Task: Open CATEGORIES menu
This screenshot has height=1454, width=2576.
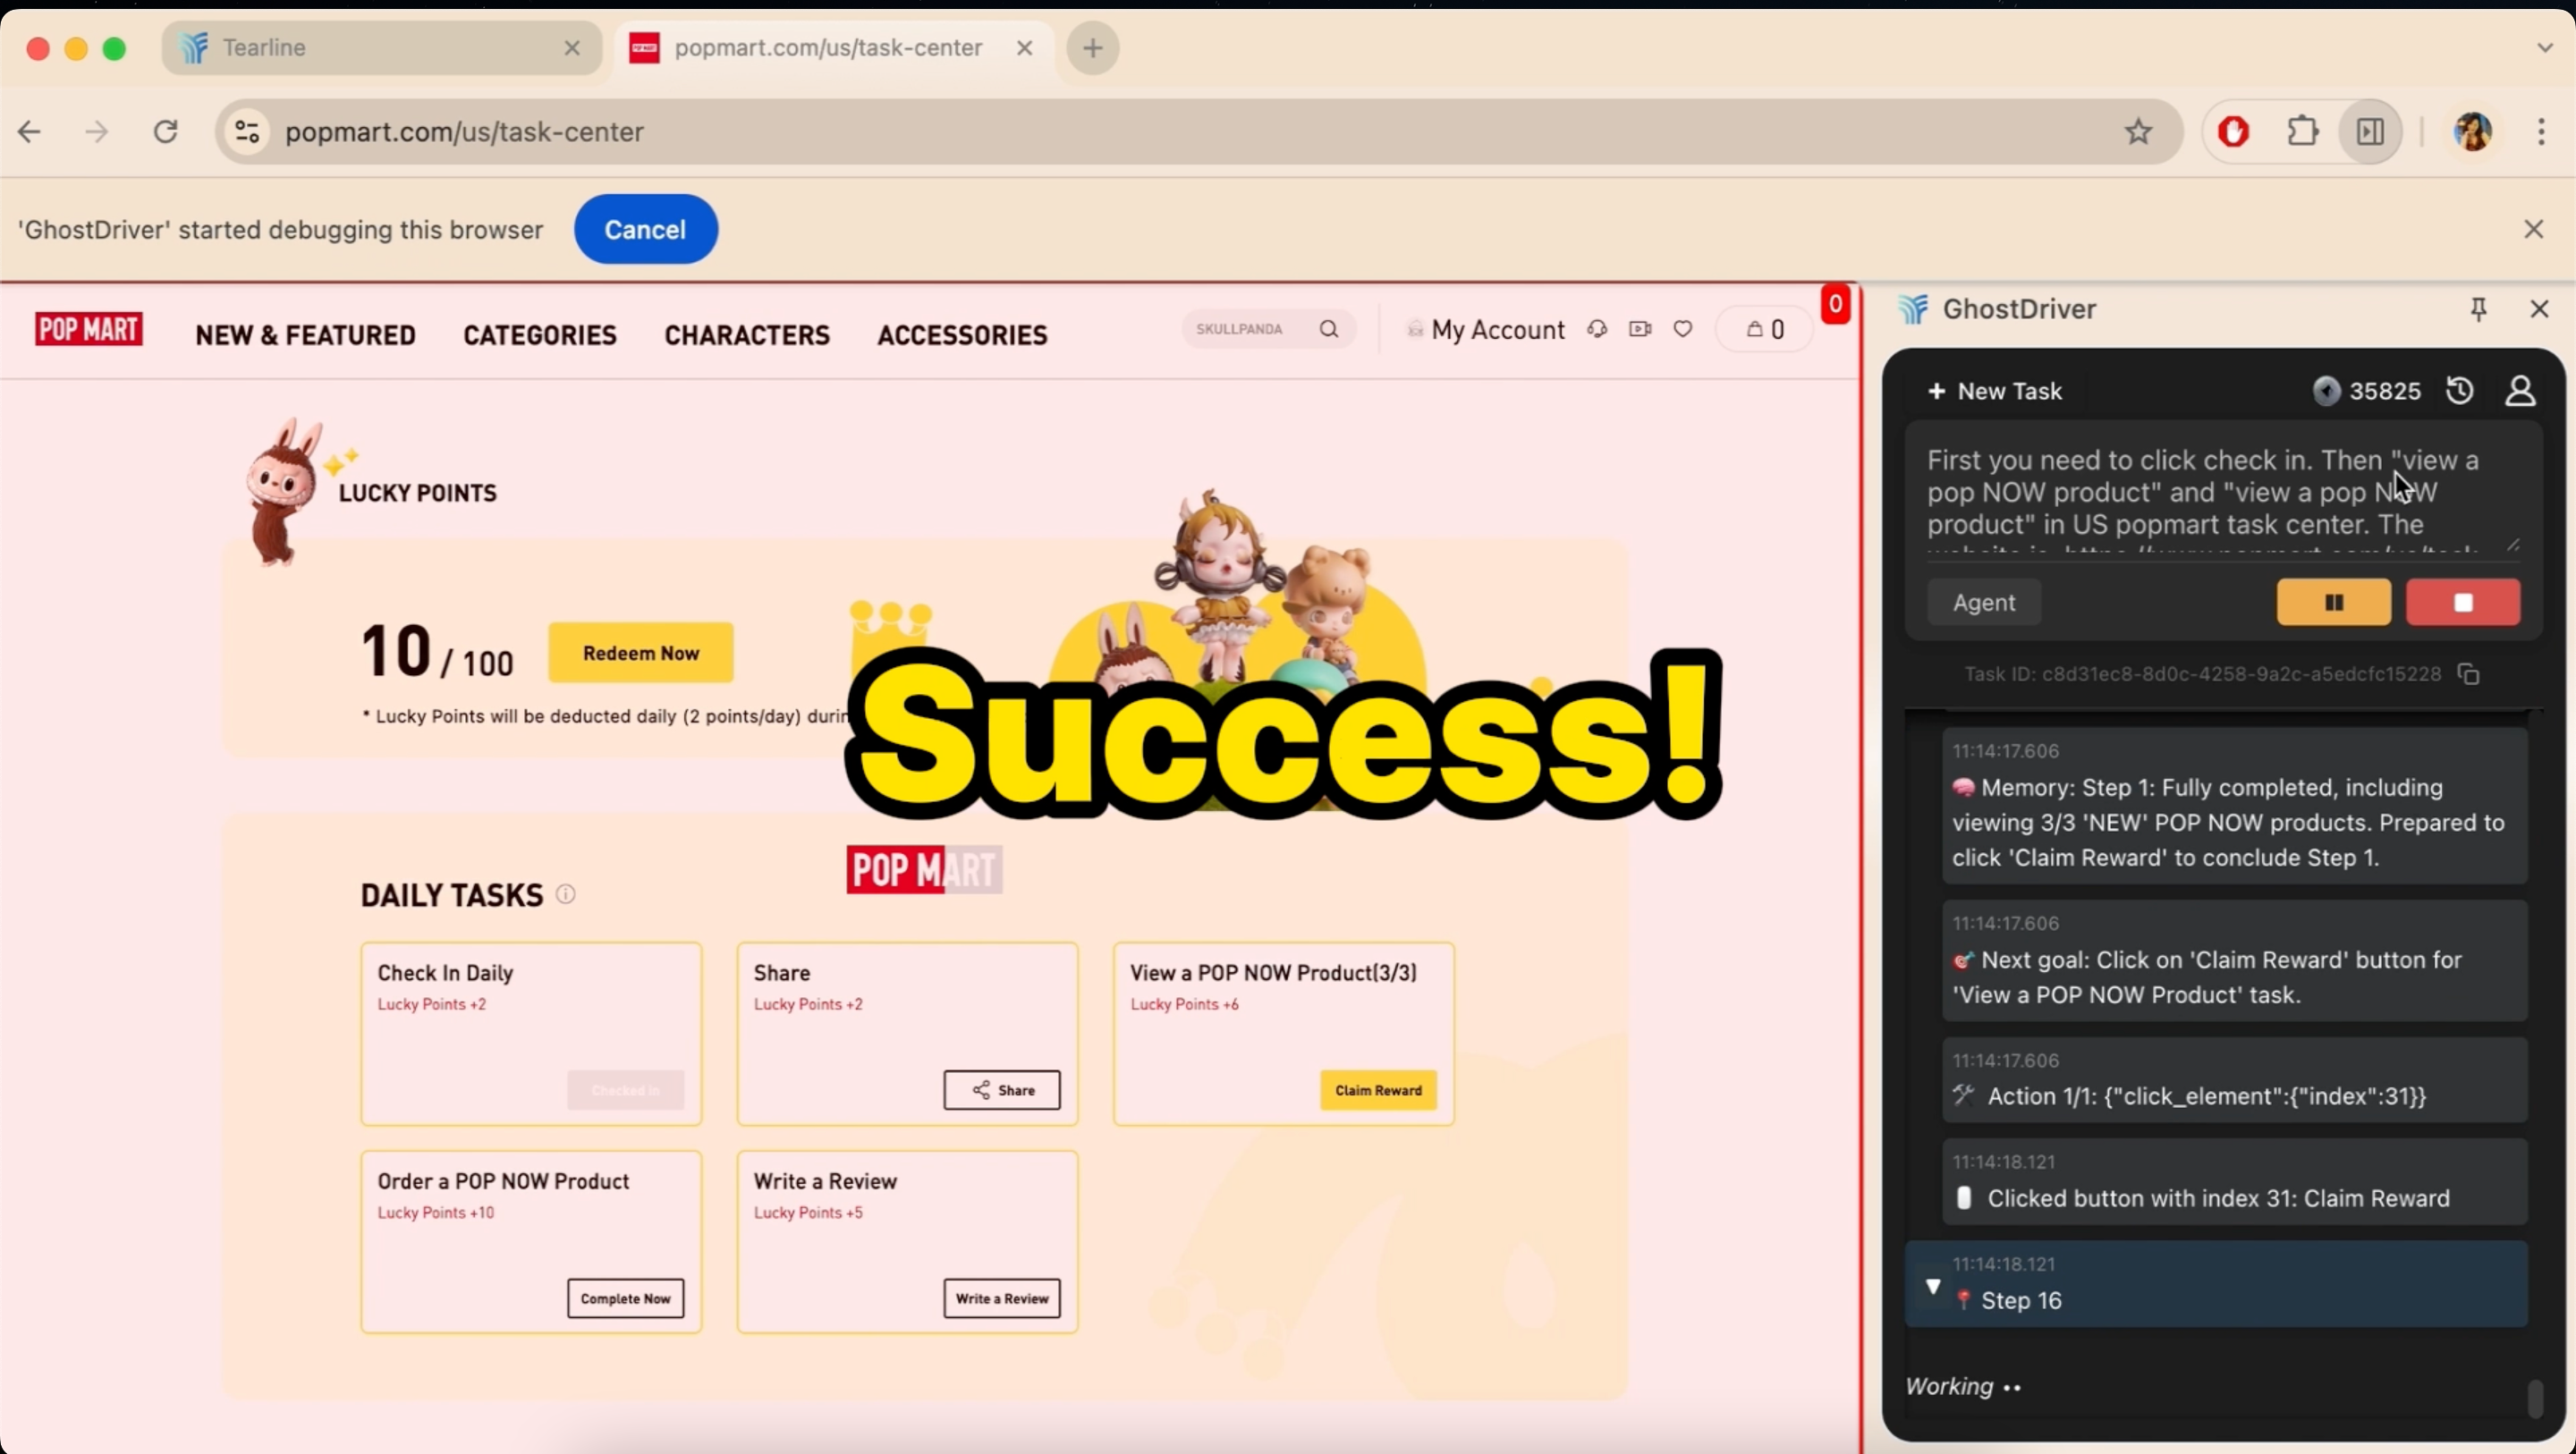Action: tap(540, 335)
